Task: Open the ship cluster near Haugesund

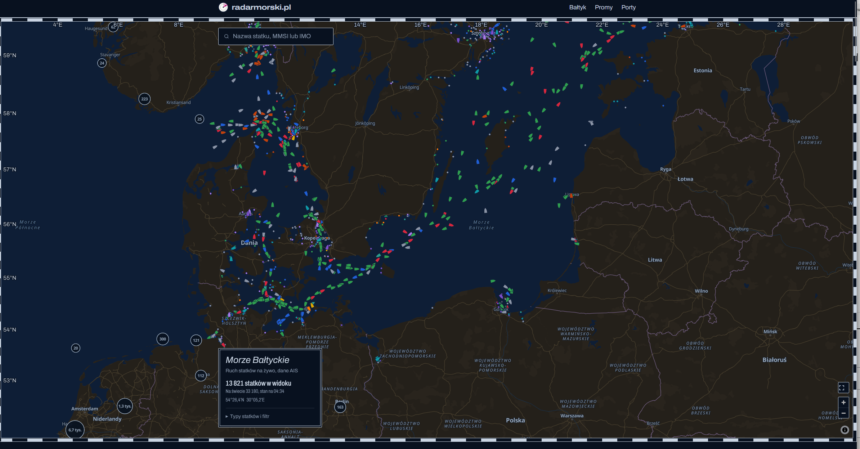Action: pyautogui.click(x=113, y=27)
